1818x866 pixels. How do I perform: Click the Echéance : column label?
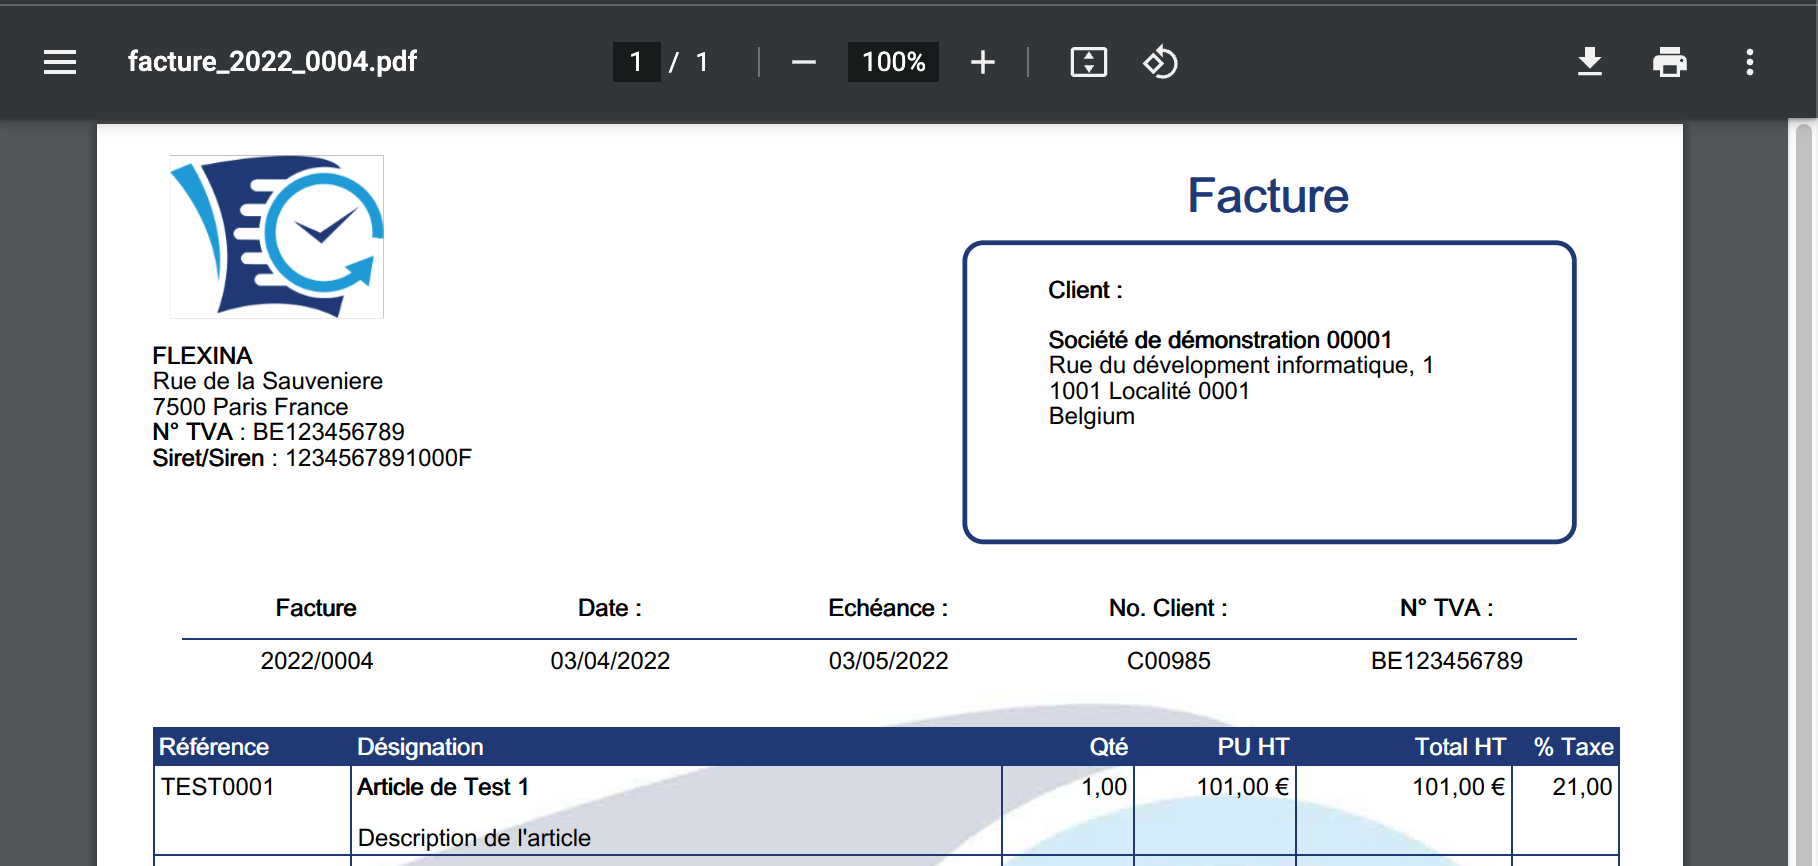pyautogui.click(x=888, y=608)
